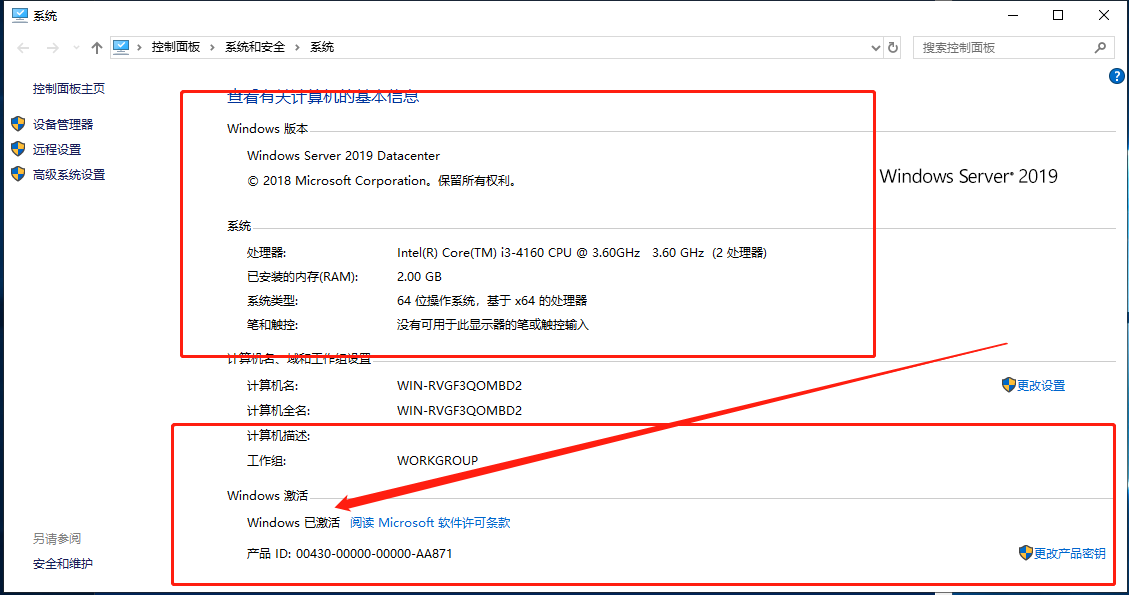Open the recent locations dropdown arrow
Screen dimensions: 1129x595
tap(76, 48)
